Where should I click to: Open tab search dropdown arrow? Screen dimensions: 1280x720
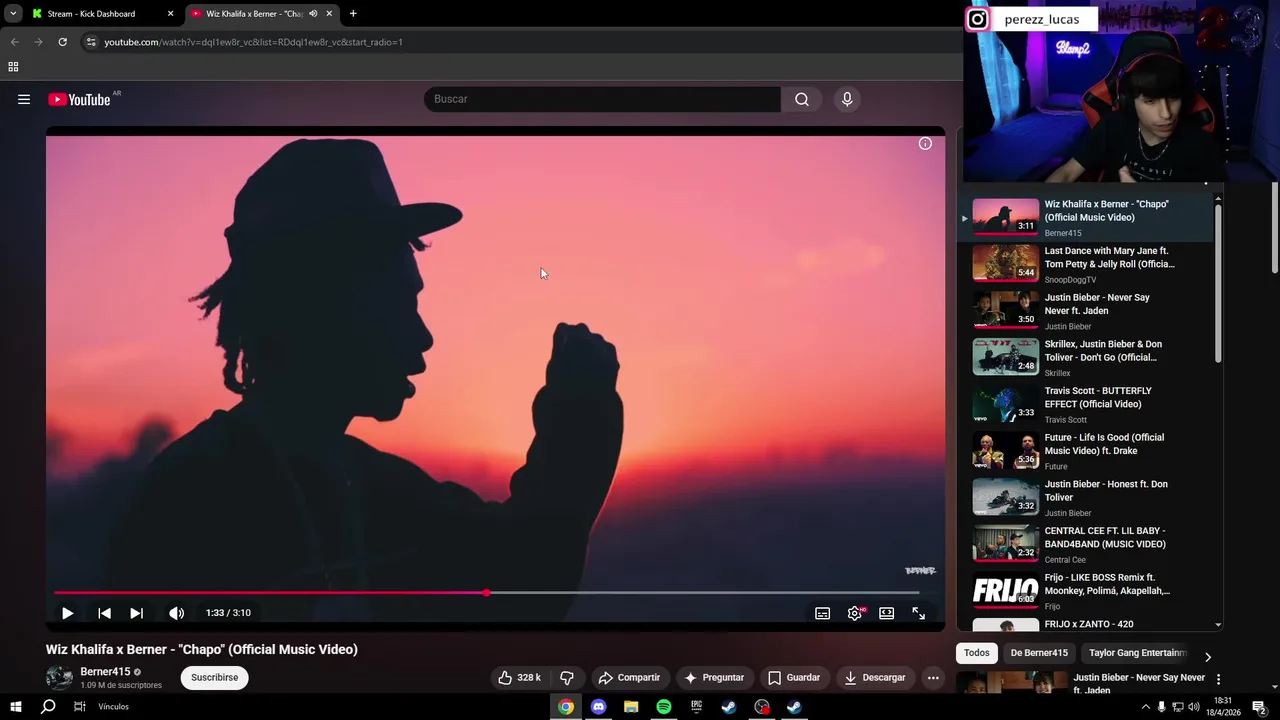13,14
